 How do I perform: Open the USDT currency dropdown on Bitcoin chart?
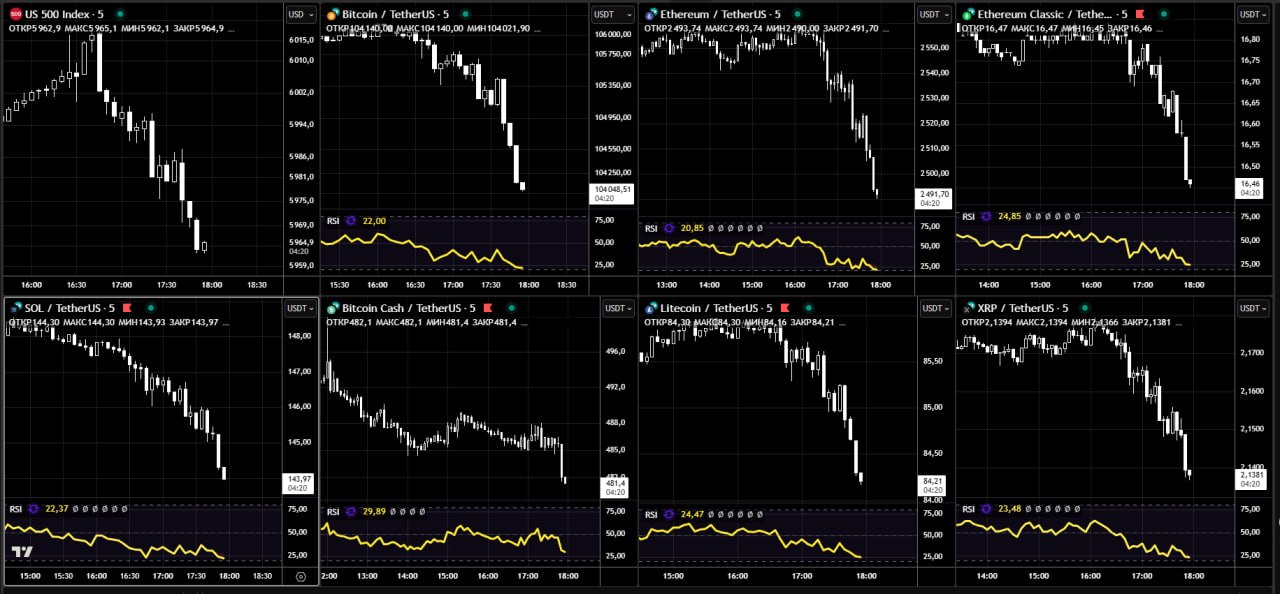pyautogui.click(x=611, y=14)
